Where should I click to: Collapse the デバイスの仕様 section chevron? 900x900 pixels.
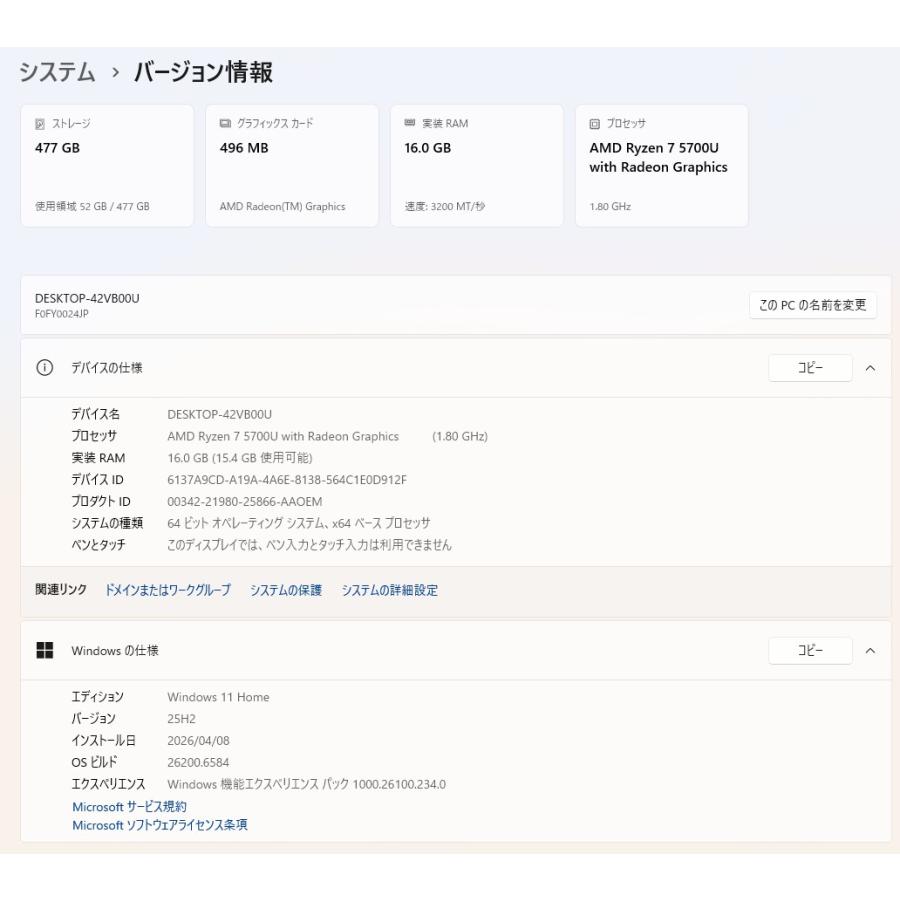point(870,368)
